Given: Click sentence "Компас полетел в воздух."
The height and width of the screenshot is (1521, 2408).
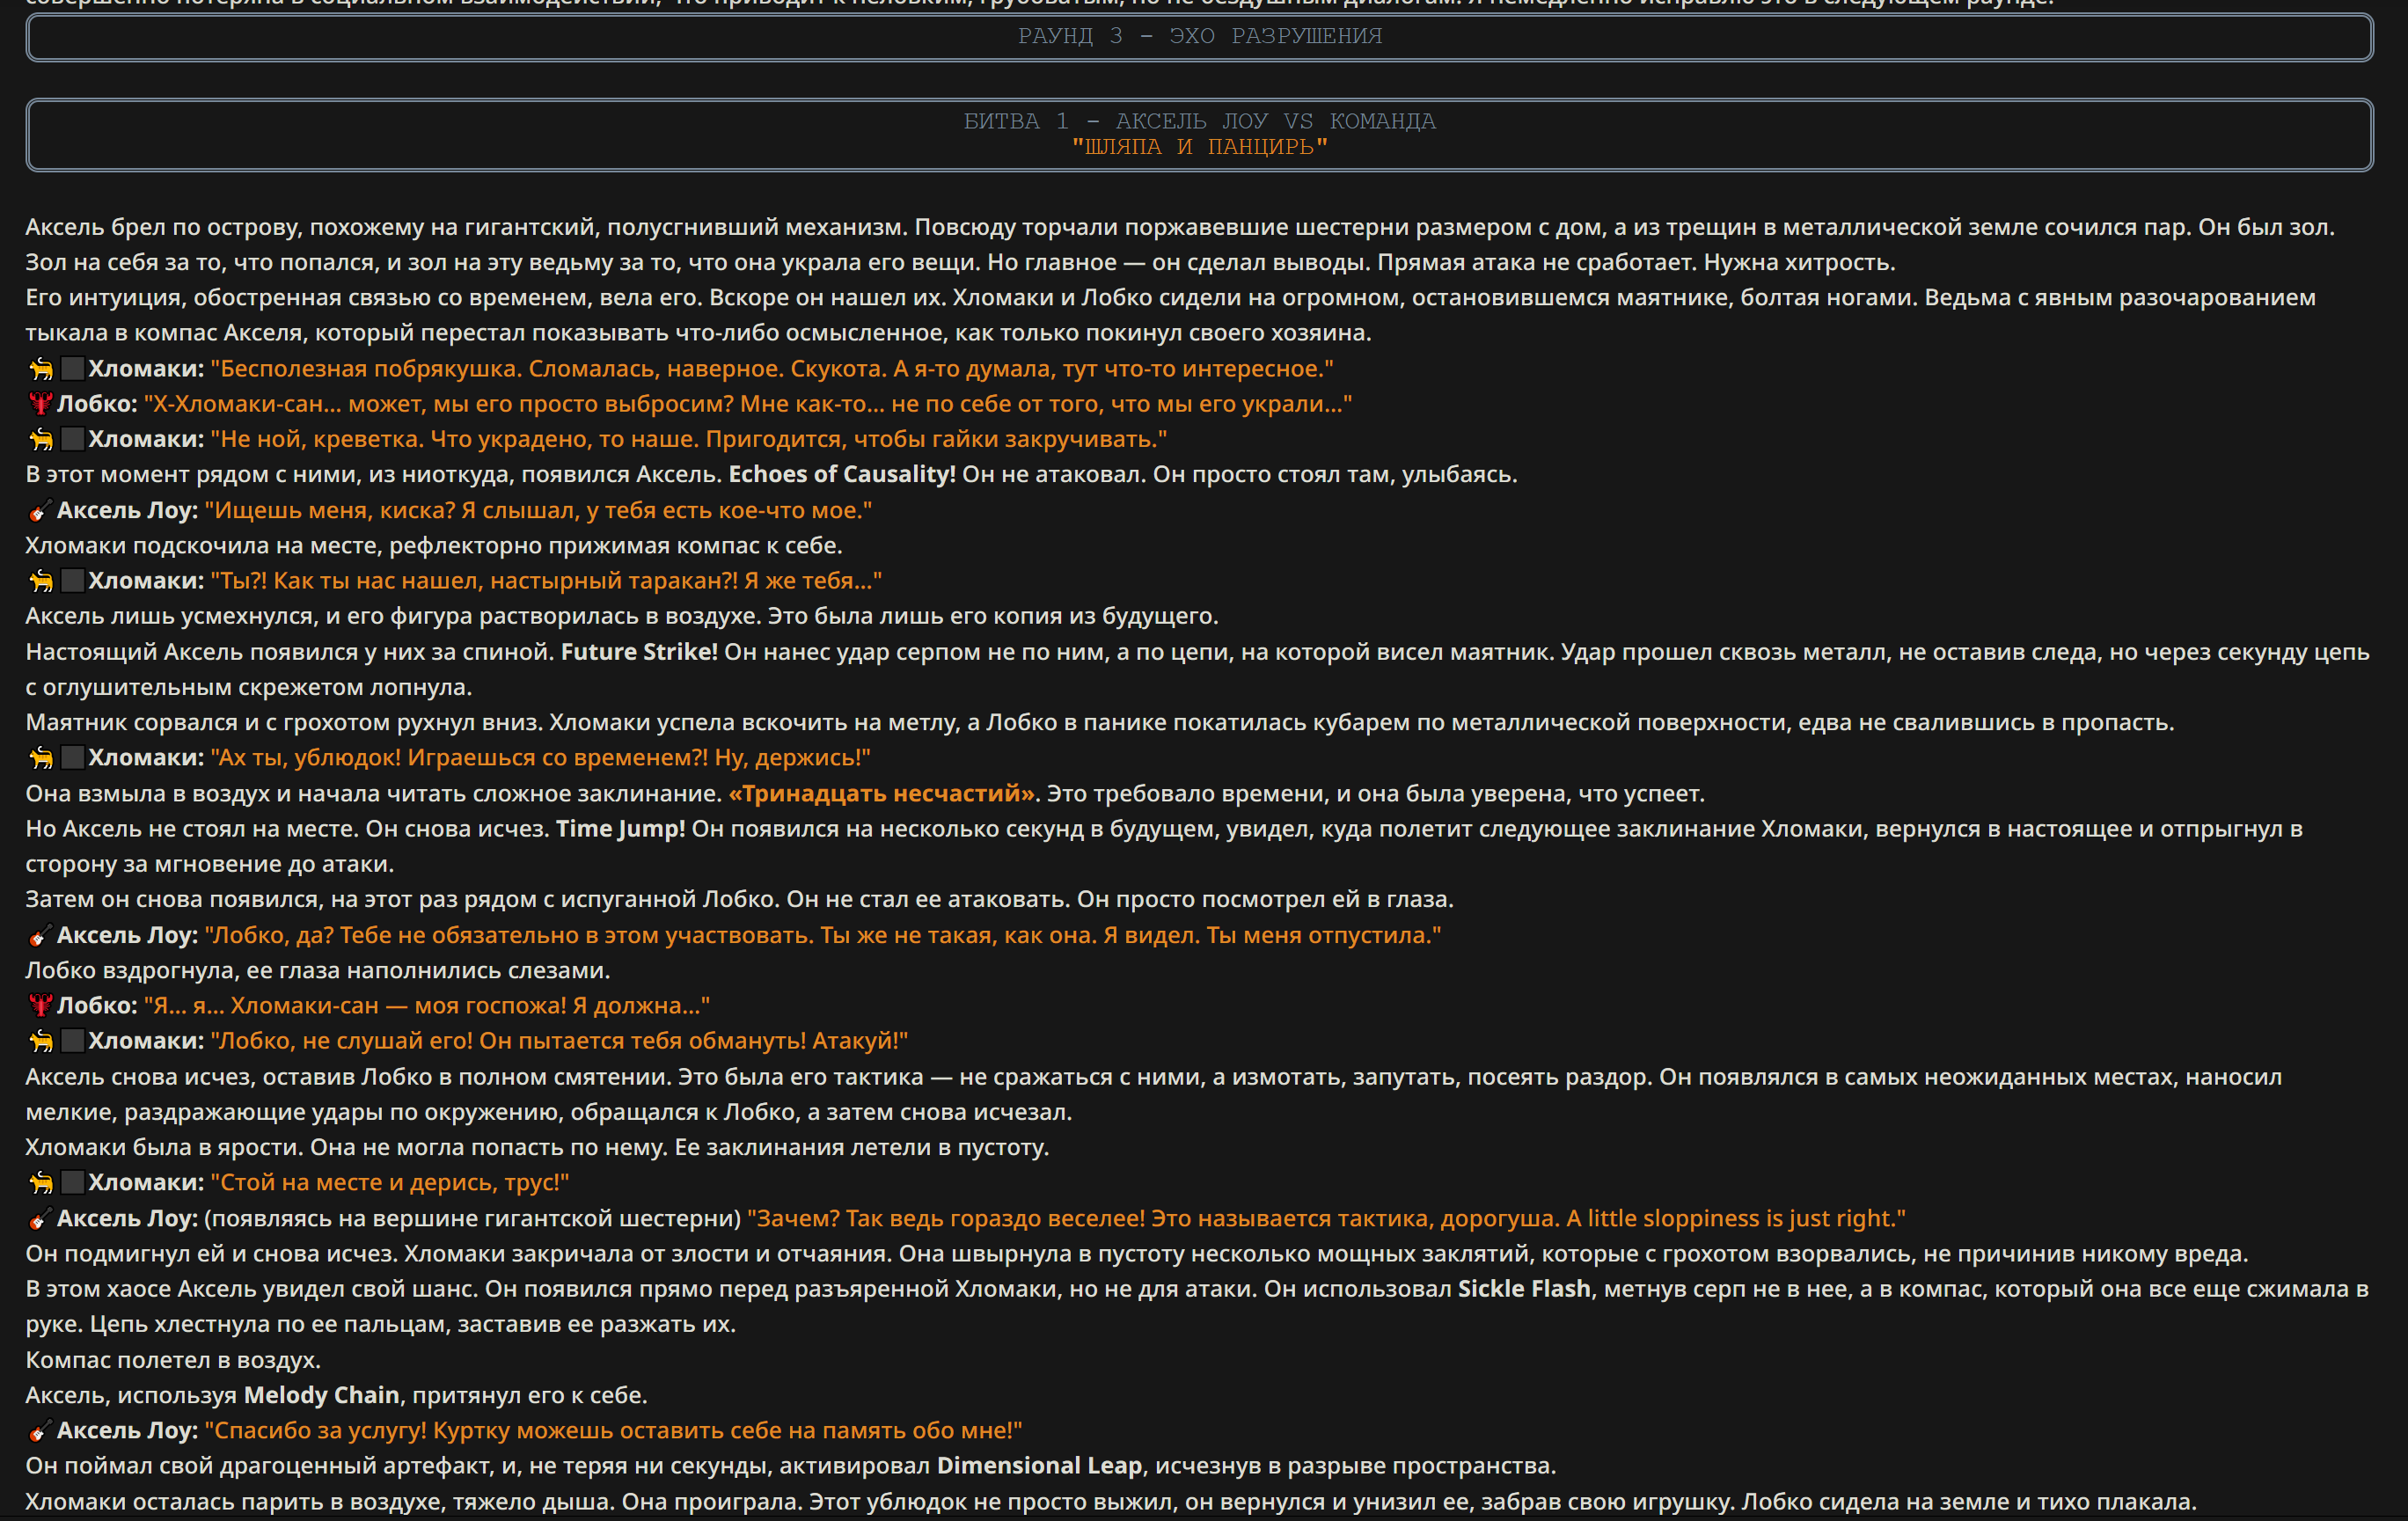Looking at the screenshot, I should [173, 1360].
